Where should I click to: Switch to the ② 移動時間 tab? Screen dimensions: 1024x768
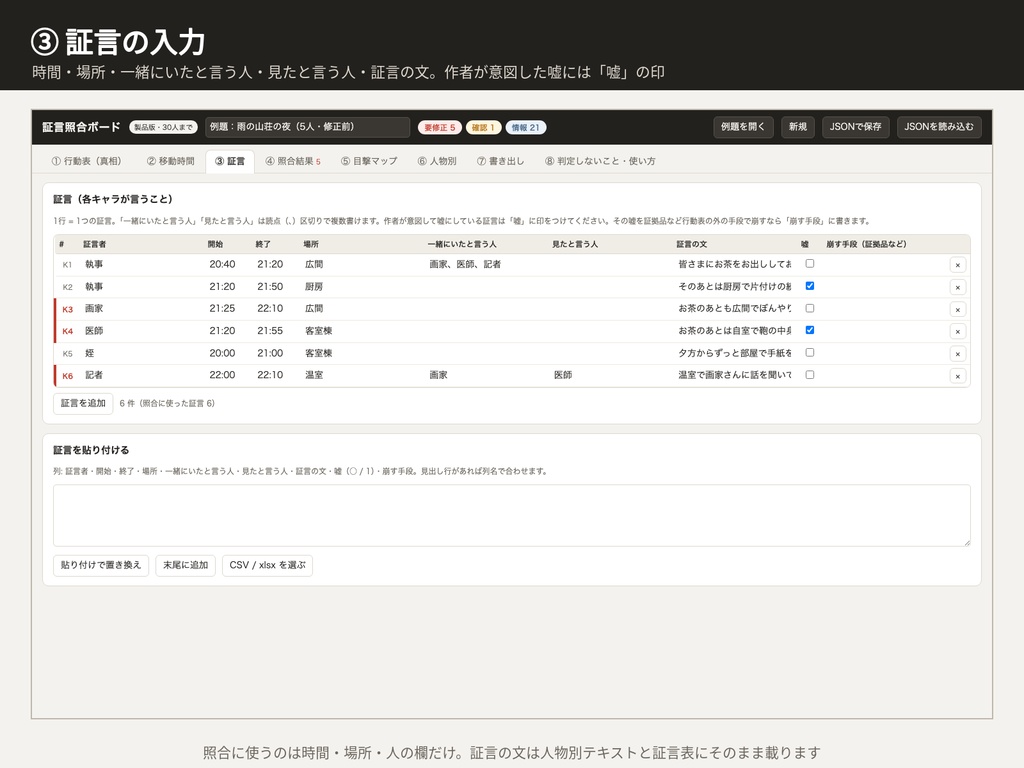[x=170, y=161]
